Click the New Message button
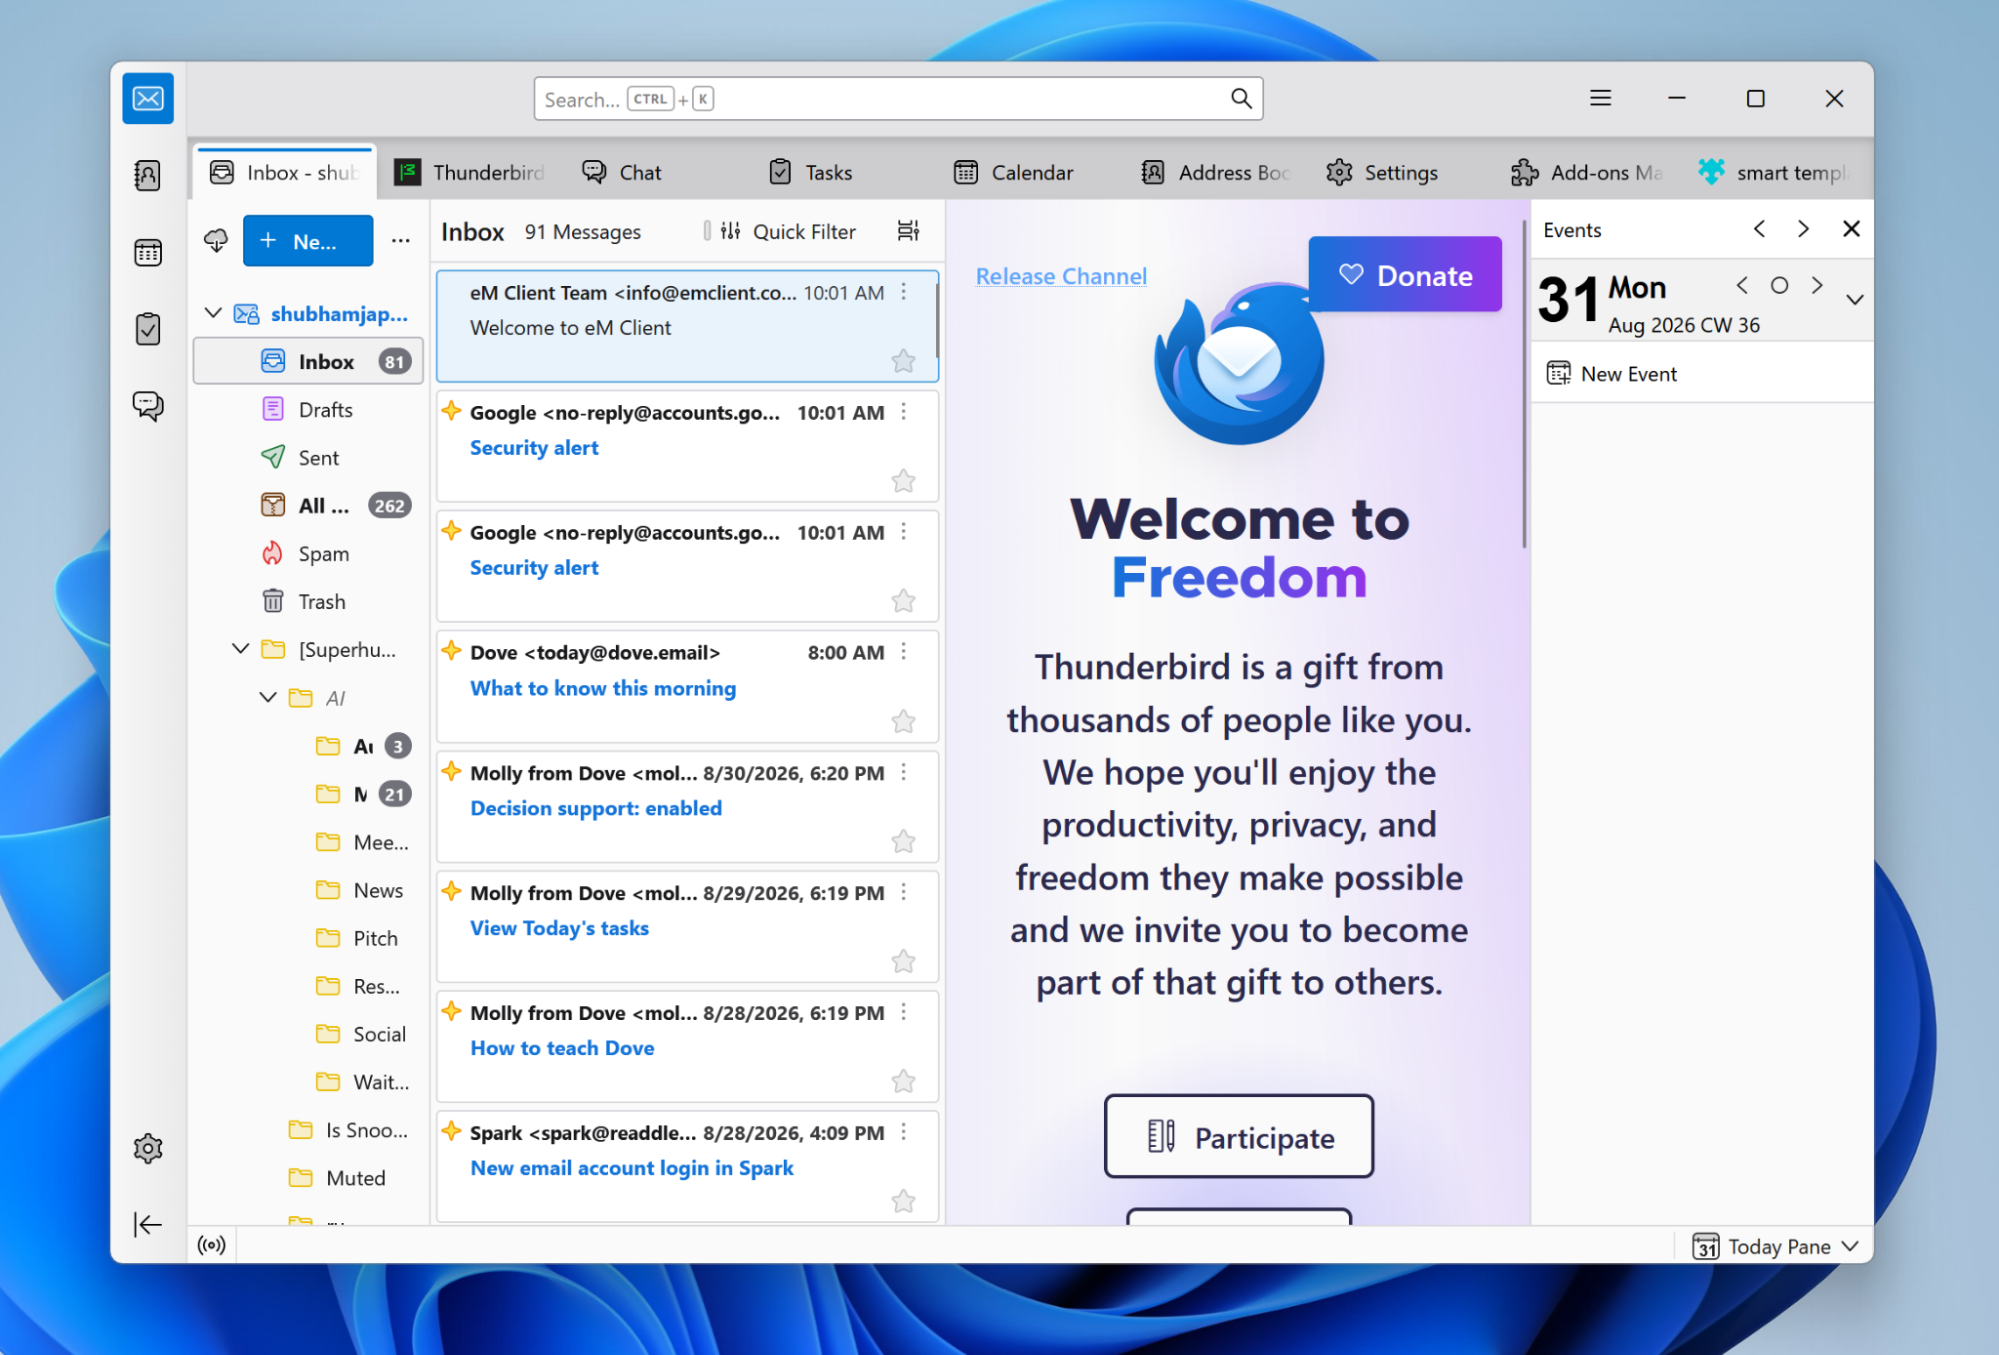 [x=308, y=240]
